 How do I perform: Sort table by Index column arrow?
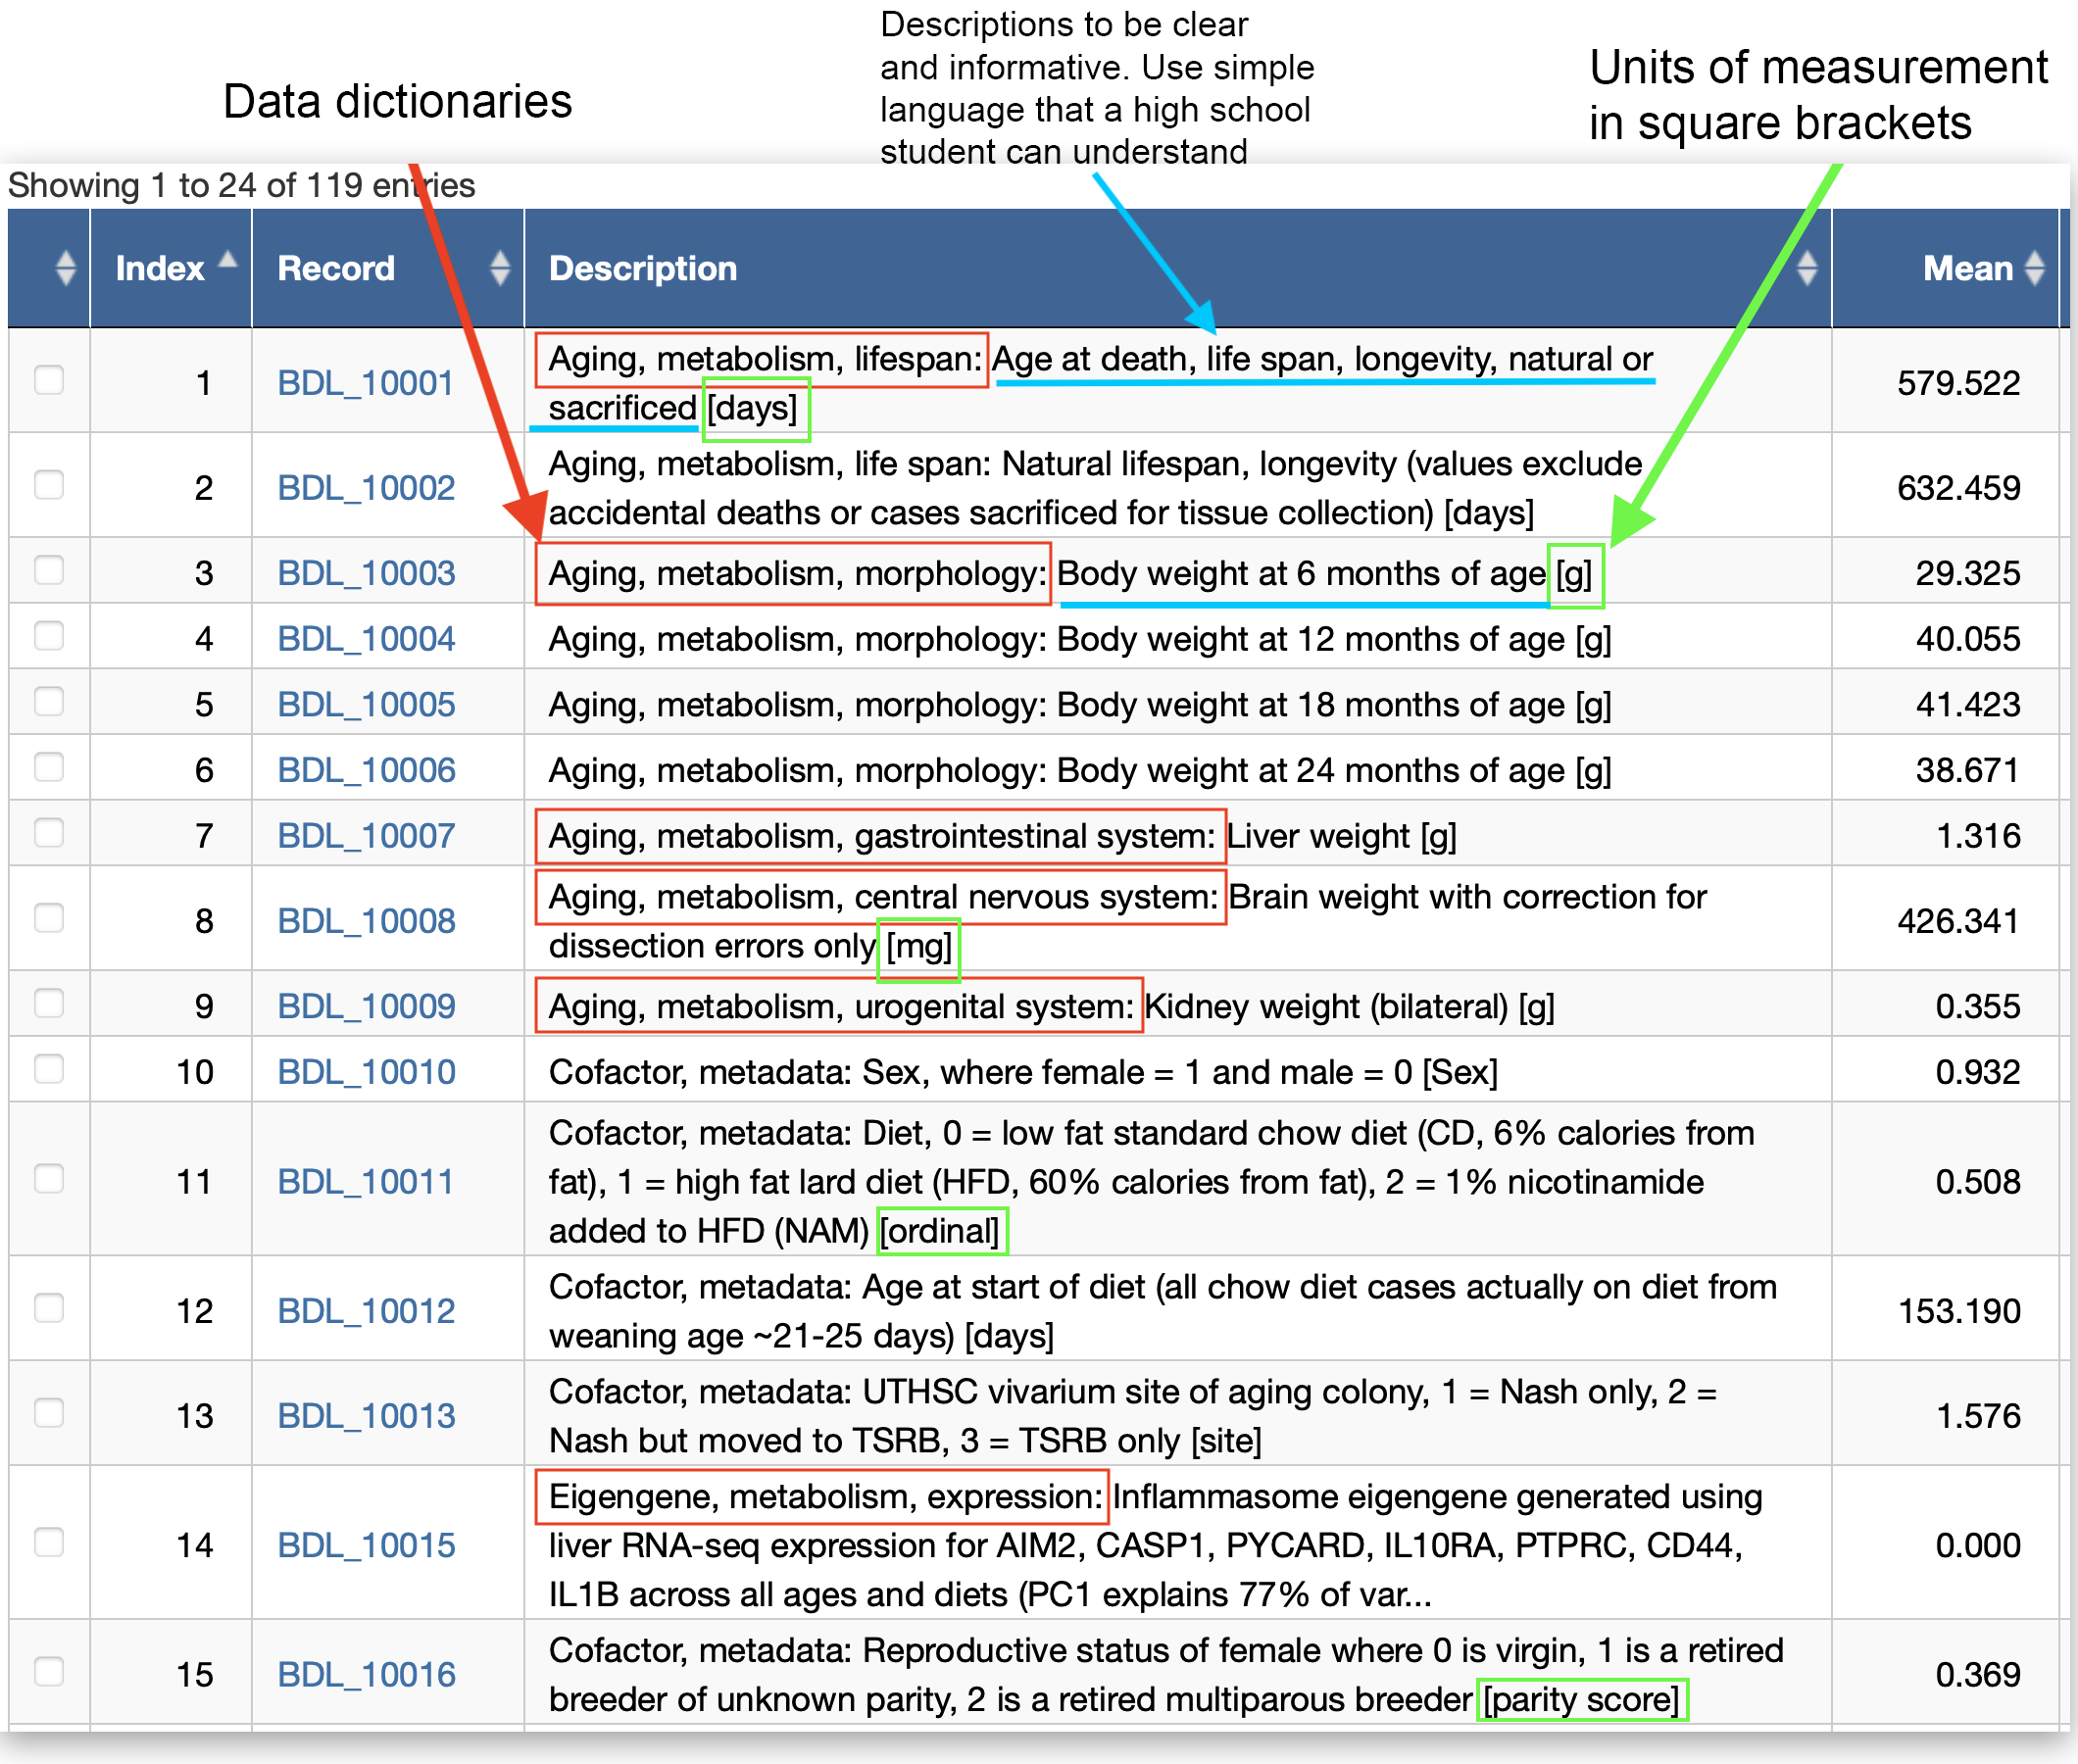pyautogui.click(x=228, y=260)
